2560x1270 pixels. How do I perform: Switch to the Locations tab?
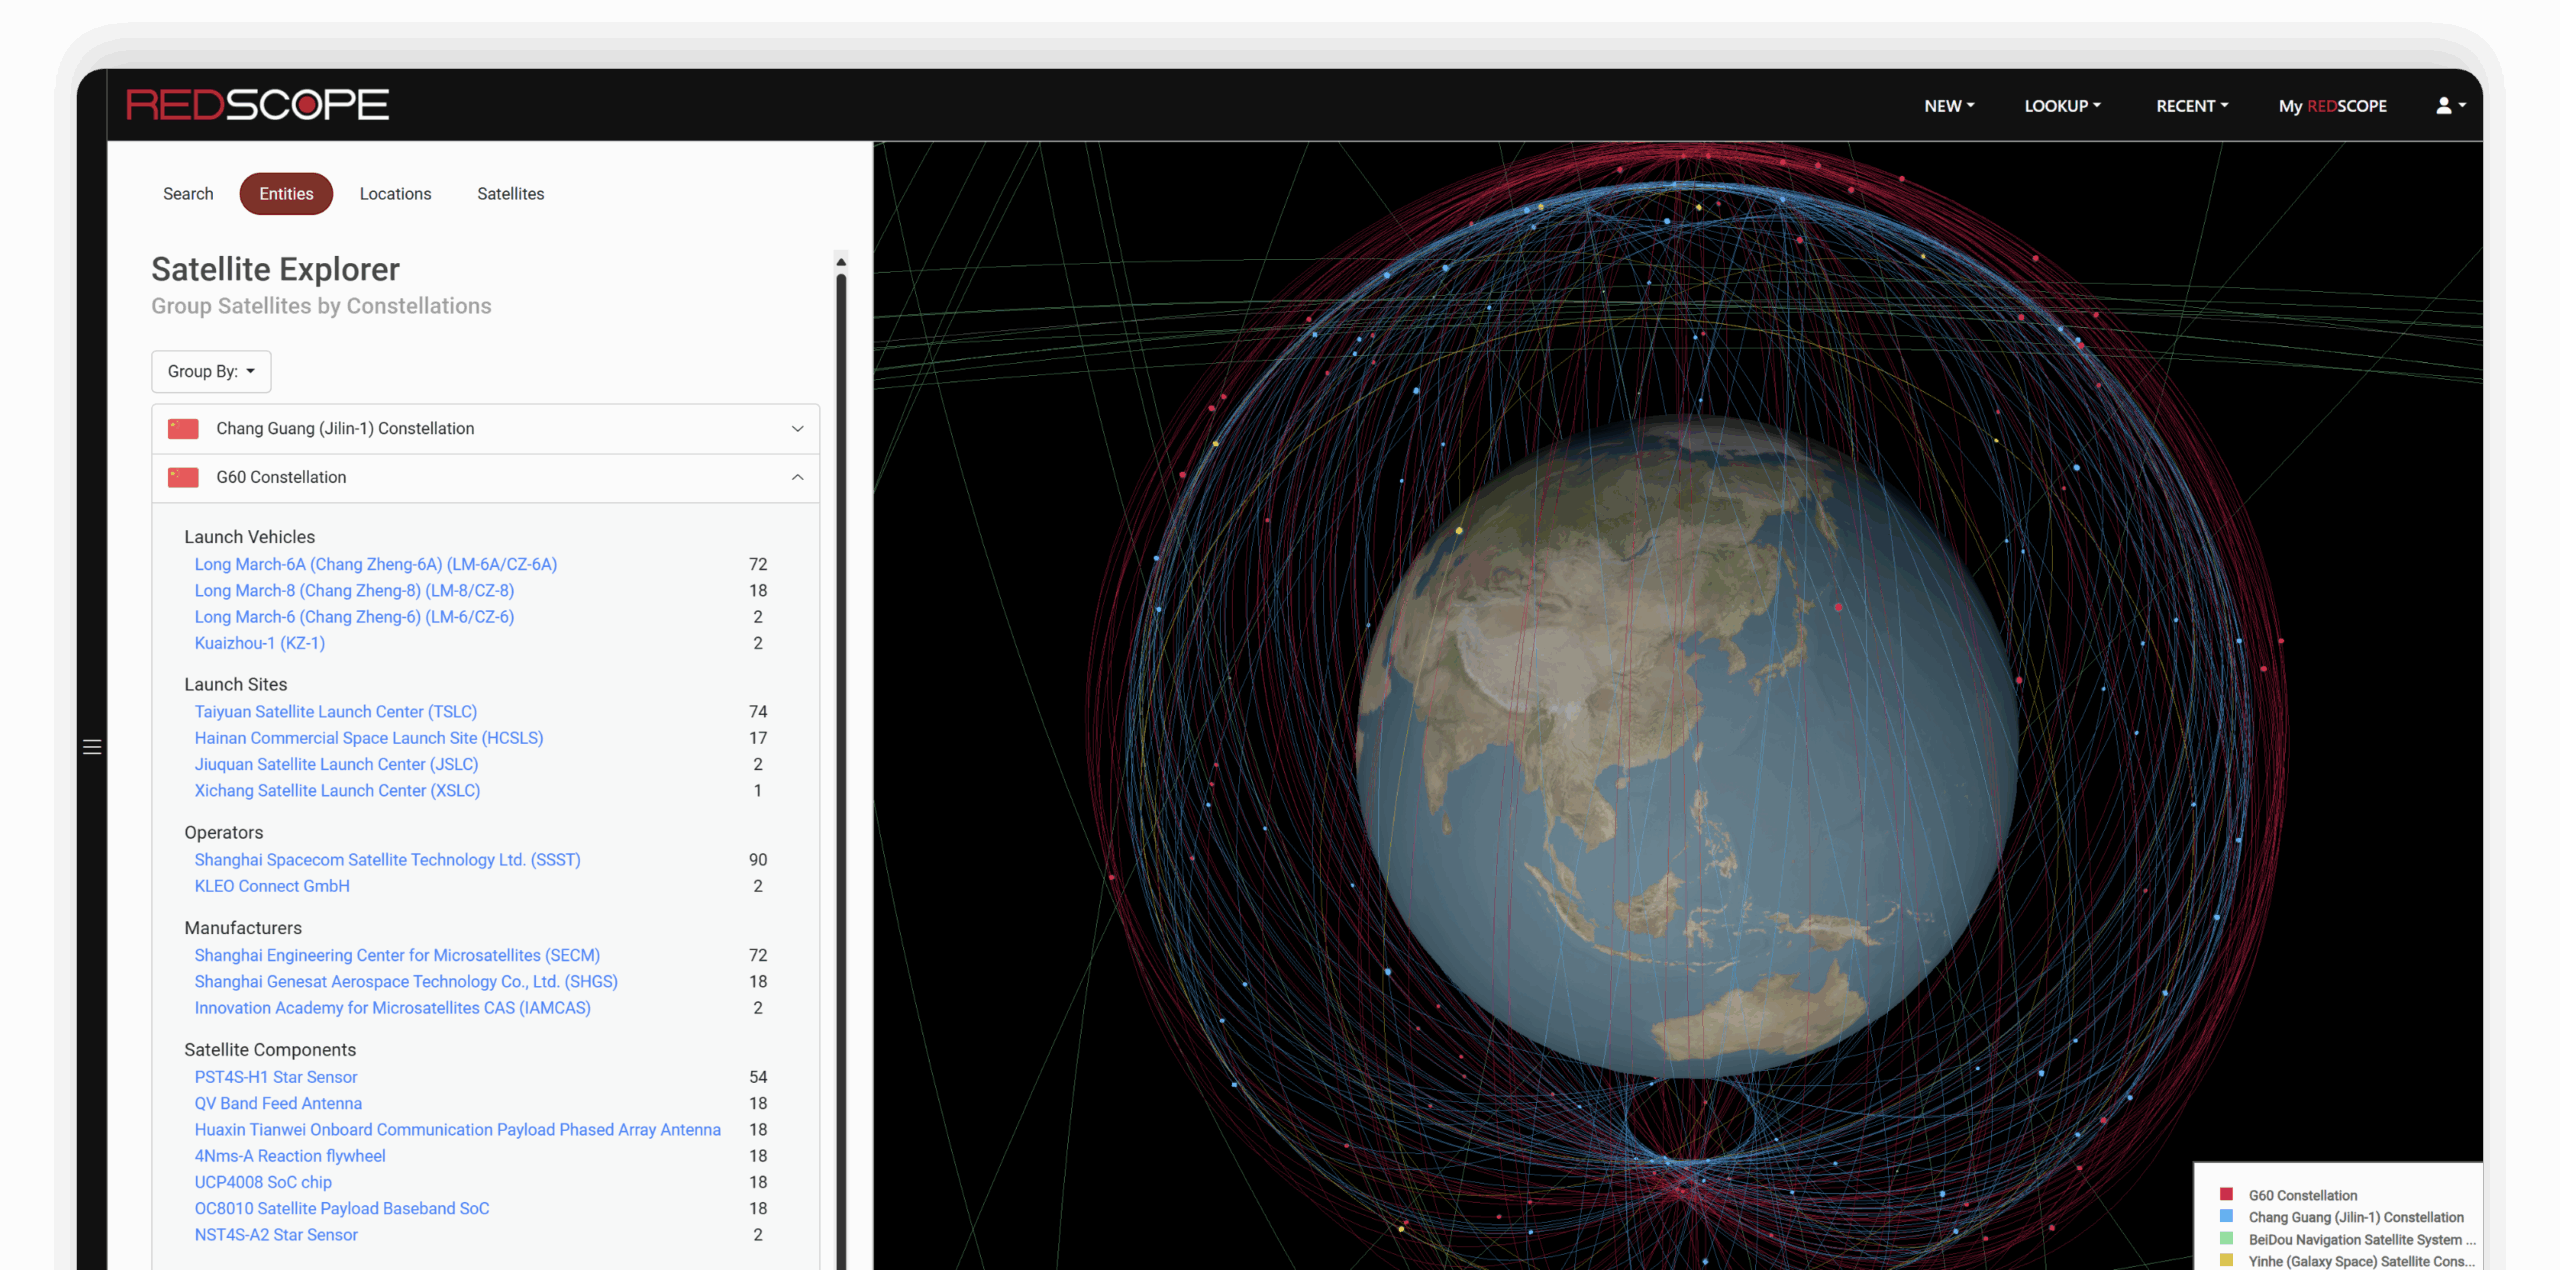[x=395, y=194]
